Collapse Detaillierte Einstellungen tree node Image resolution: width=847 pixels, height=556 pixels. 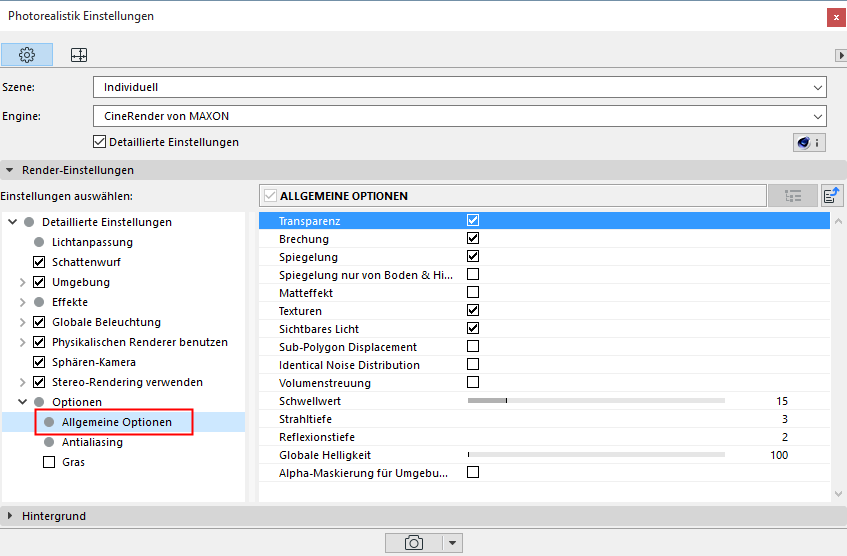[13, 222]
